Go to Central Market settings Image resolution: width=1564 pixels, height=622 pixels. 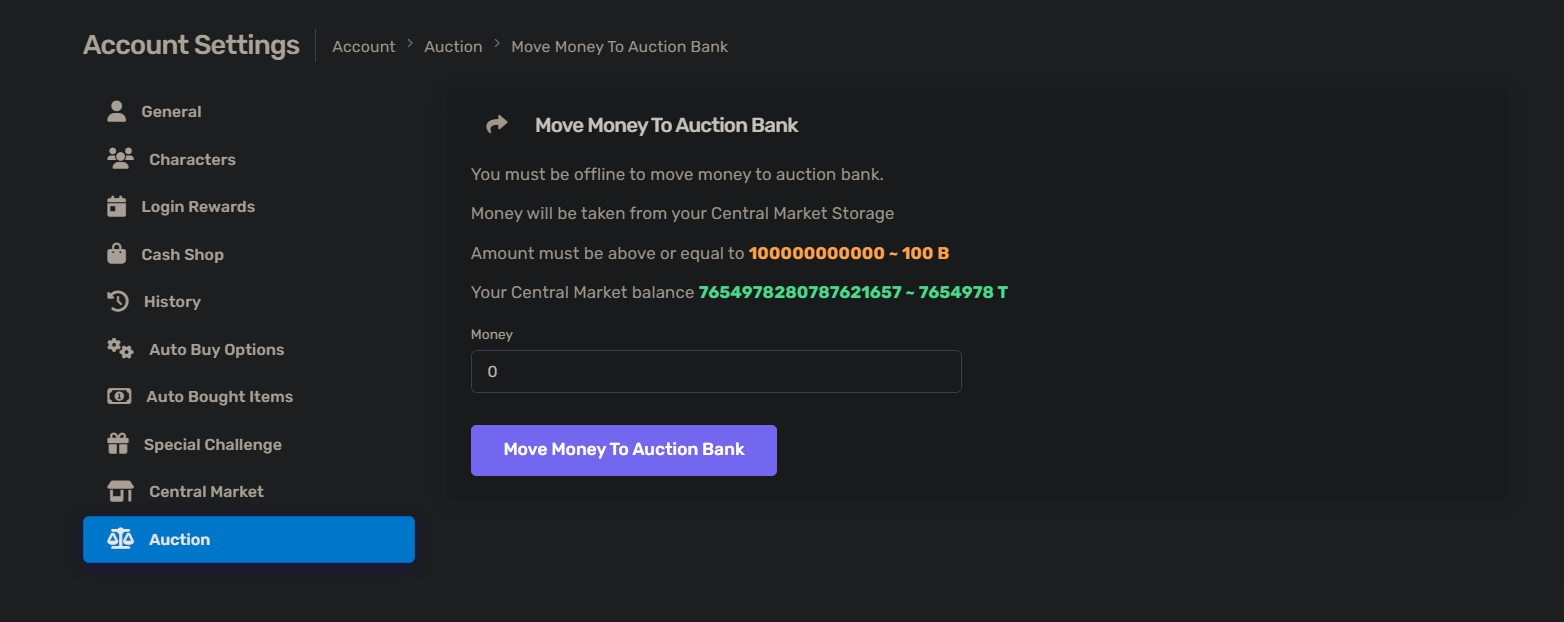pyautogui.click(x=206, y=492)
